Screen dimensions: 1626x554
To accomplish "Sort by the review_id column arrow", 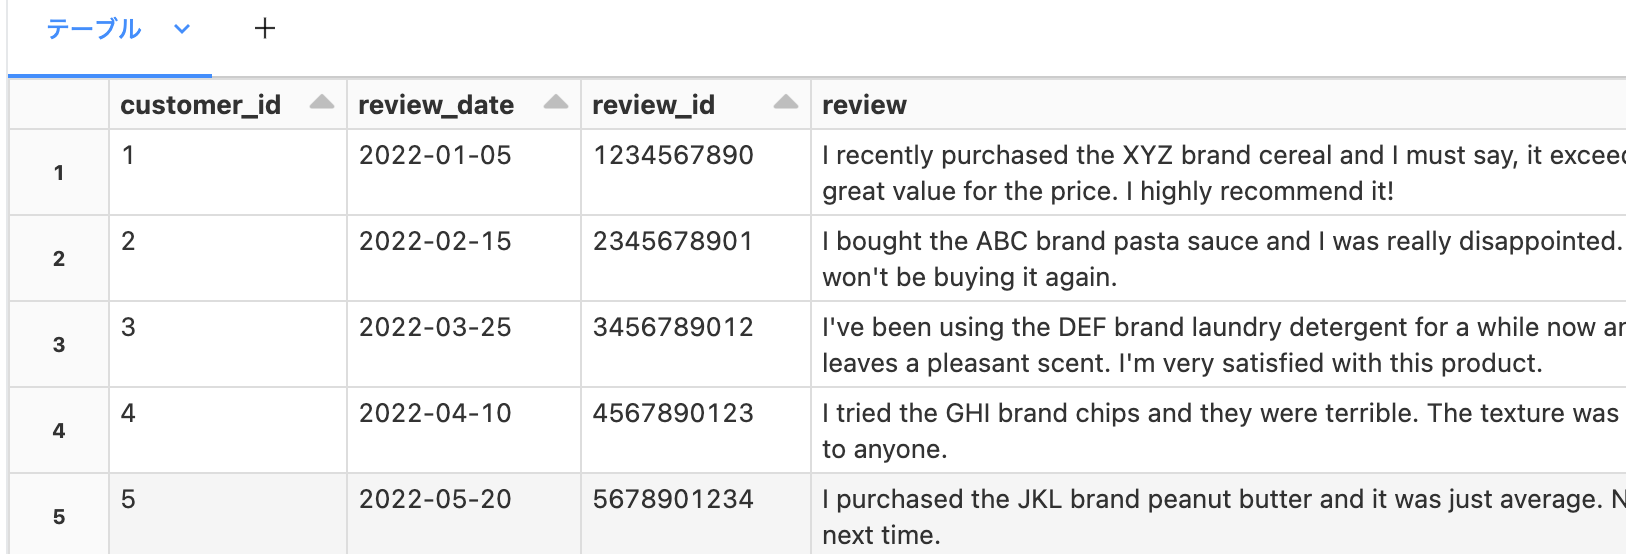I will (787, 102).
